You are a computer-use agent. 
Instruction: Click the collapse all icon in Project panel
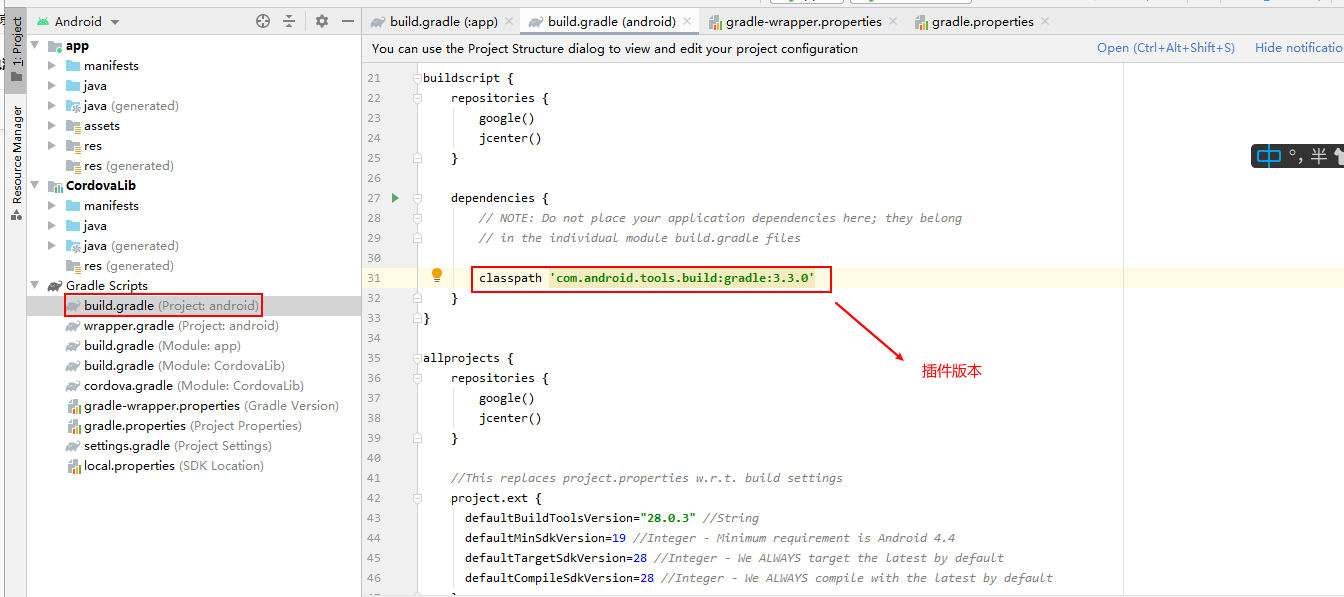289,21
